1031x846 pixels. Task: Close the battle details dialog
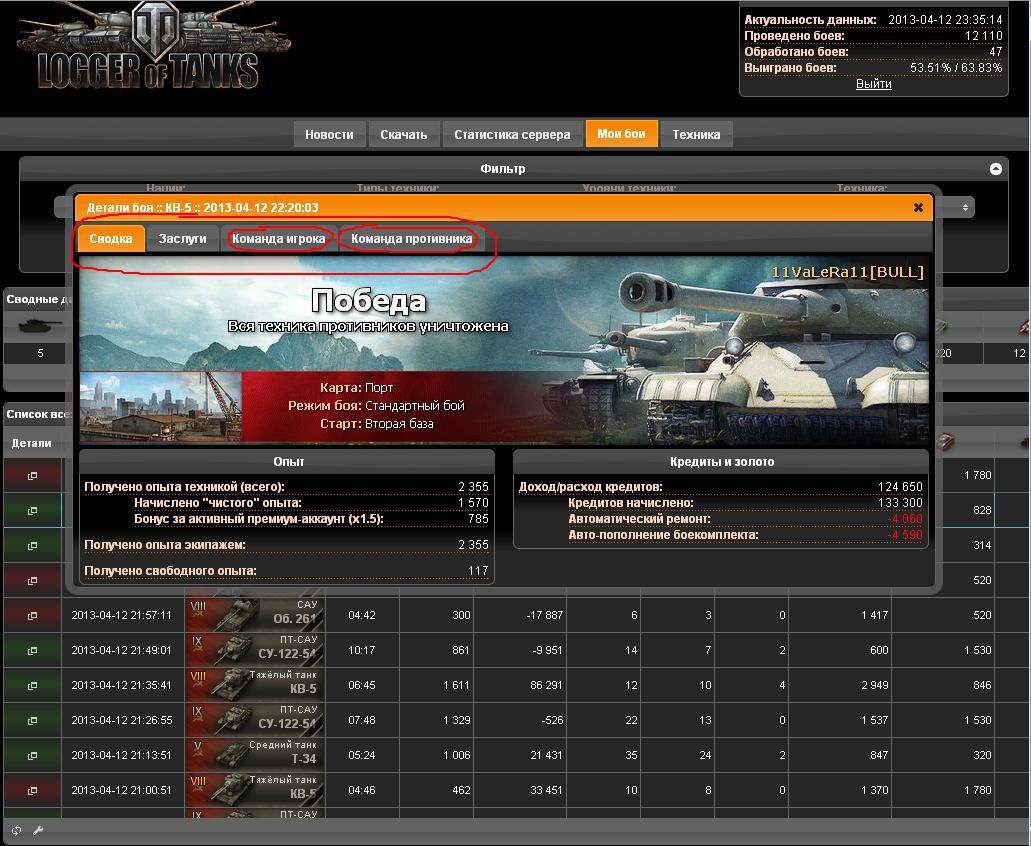point(918,208)
